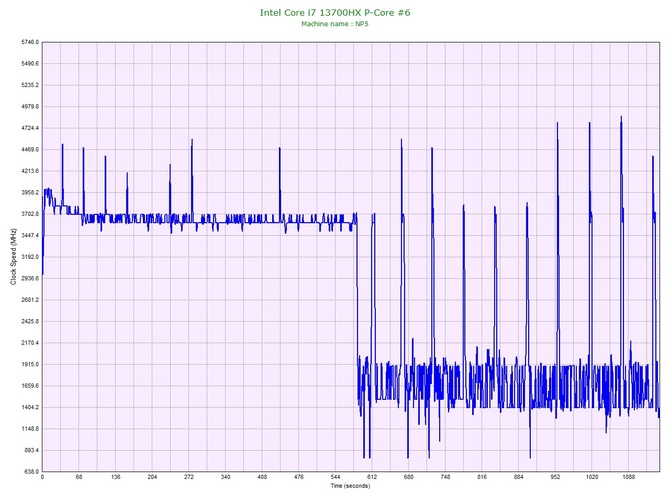This screenshot has width=670, height=503.
Task: Click the y-axis value 2681.2
Action: pyautogui.click(x=30, y=300)
